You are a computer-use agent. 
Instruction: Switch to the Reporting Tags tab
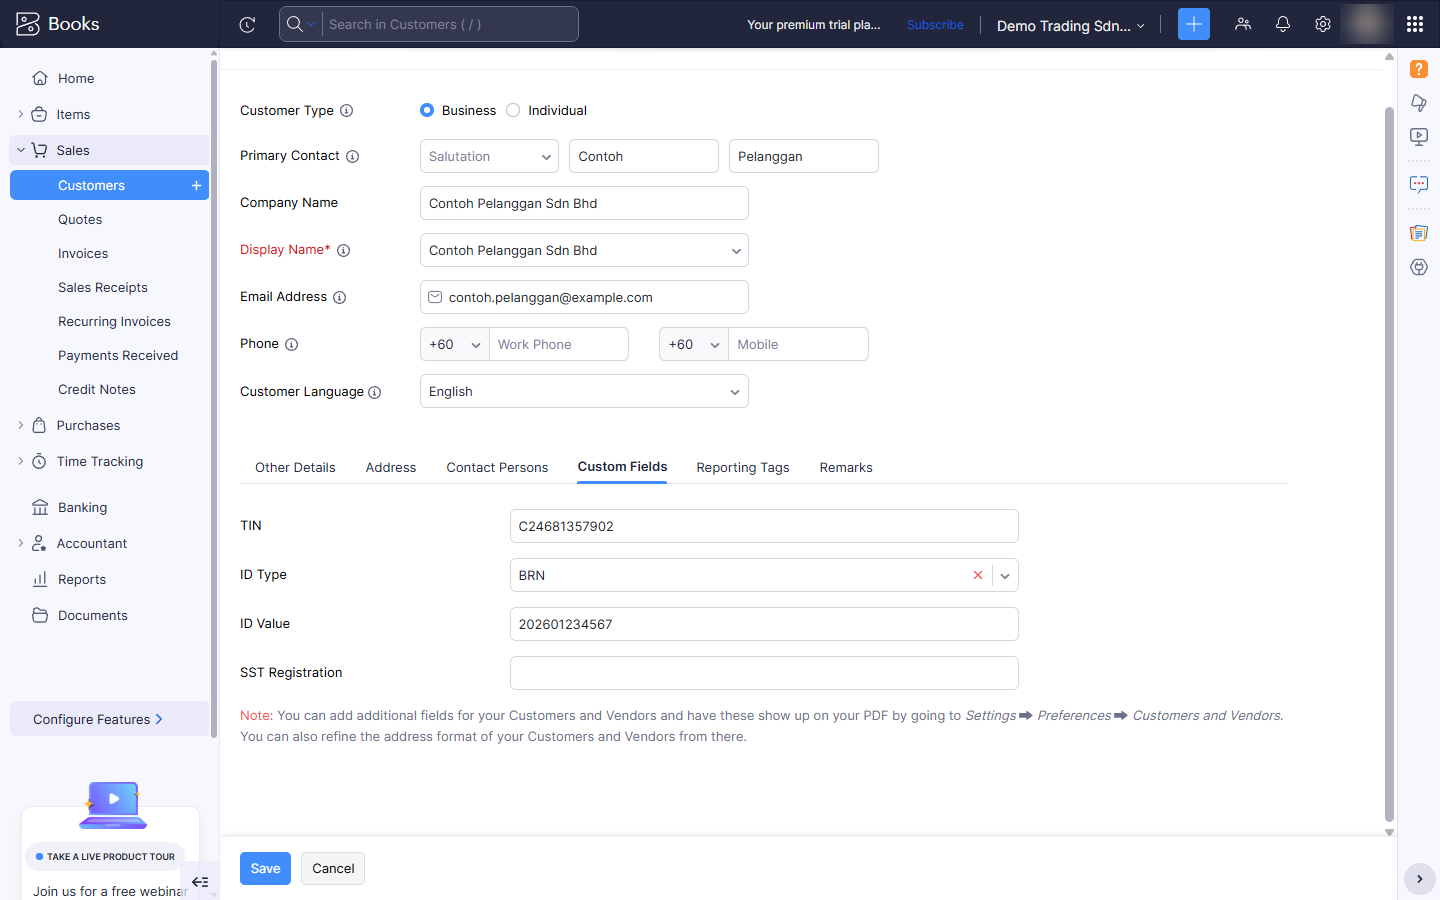tap(743, 467)
